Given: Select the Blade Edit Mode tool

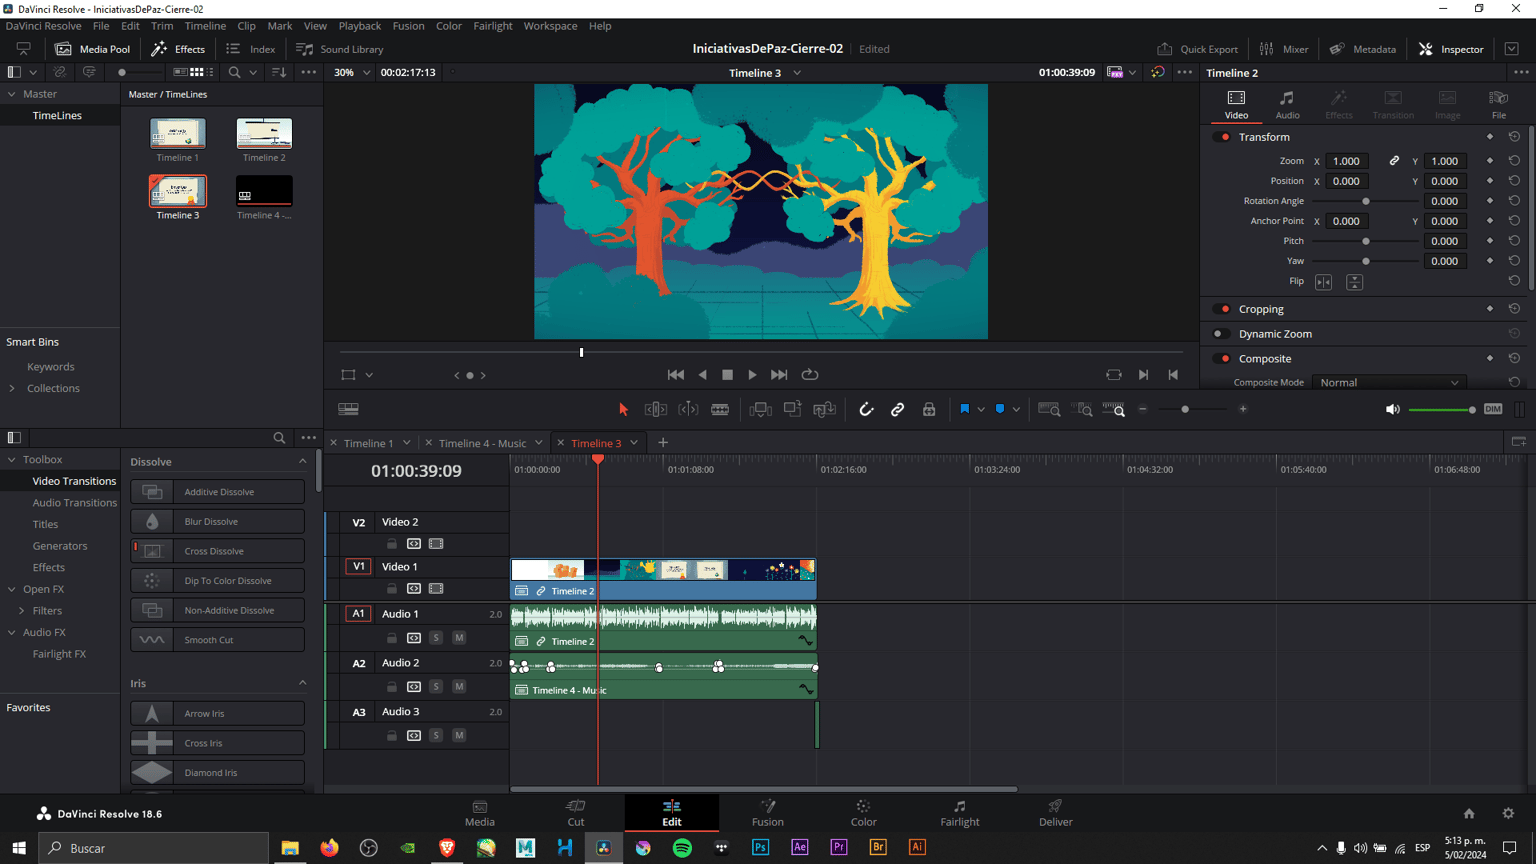Looking at the screenshot, I should pos(720,409).
